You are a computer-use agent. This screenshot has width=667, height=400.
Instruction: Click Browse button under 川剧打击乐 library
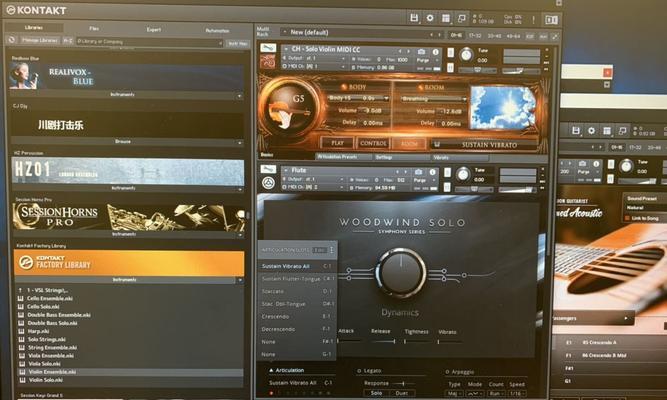pyautogui.click(x=123, y=141)
